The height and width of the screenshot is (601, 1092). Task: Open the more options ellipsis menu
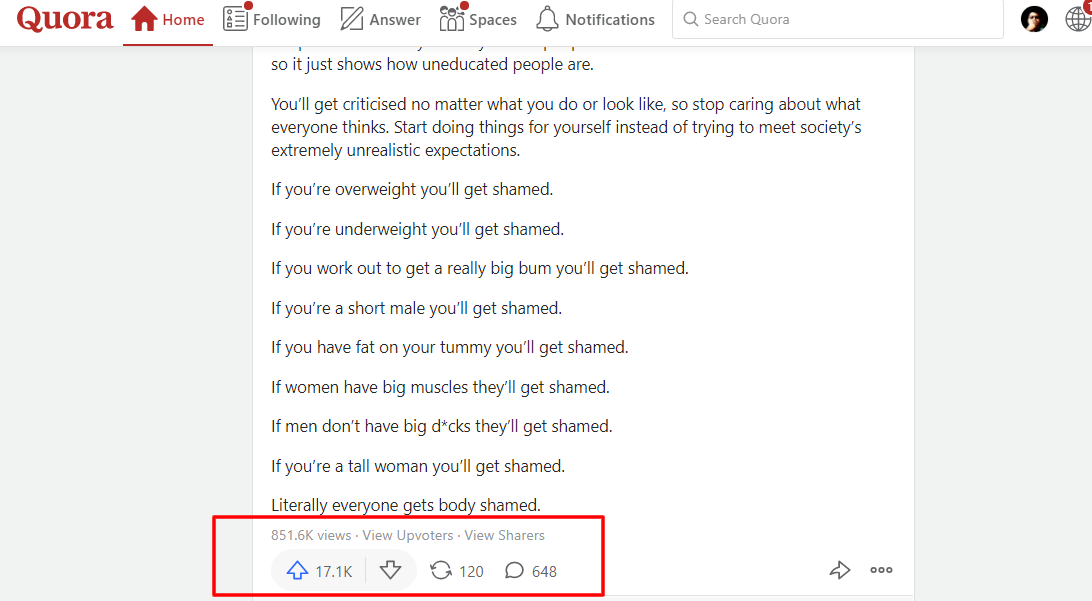881,570
